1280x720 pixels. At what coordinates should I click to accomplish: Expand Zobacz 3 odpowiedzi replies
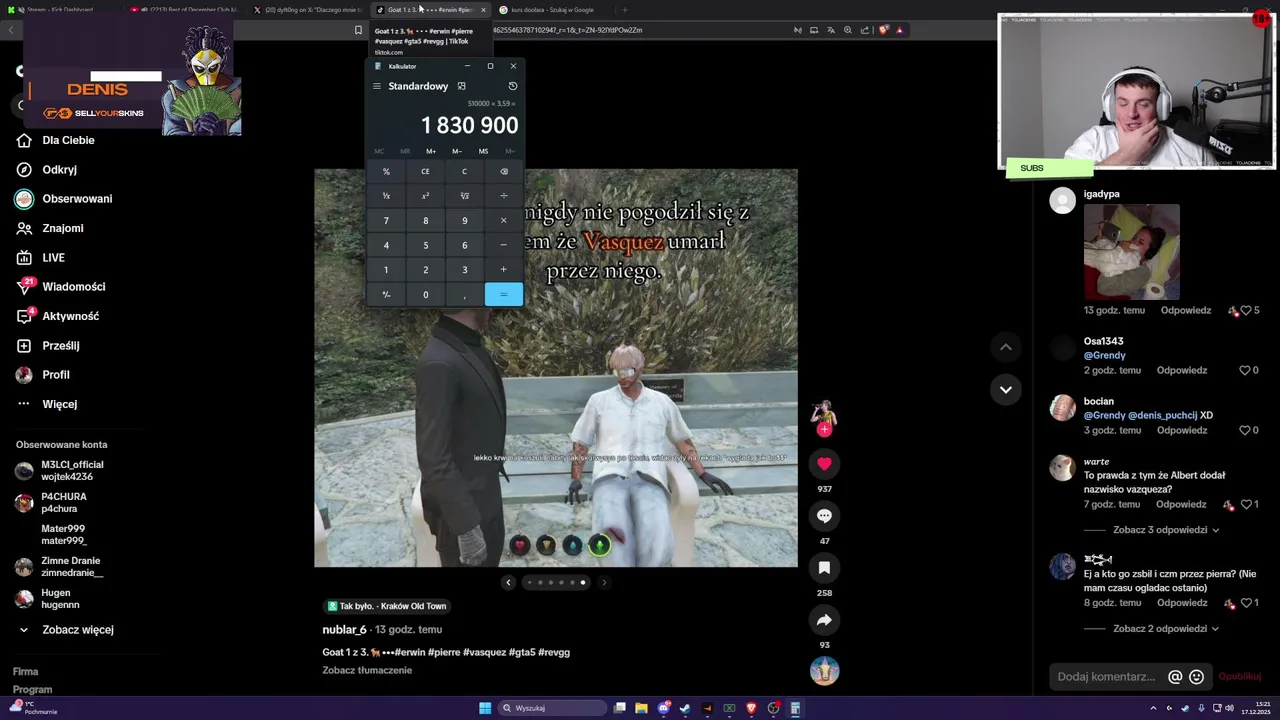[1166, 530]
